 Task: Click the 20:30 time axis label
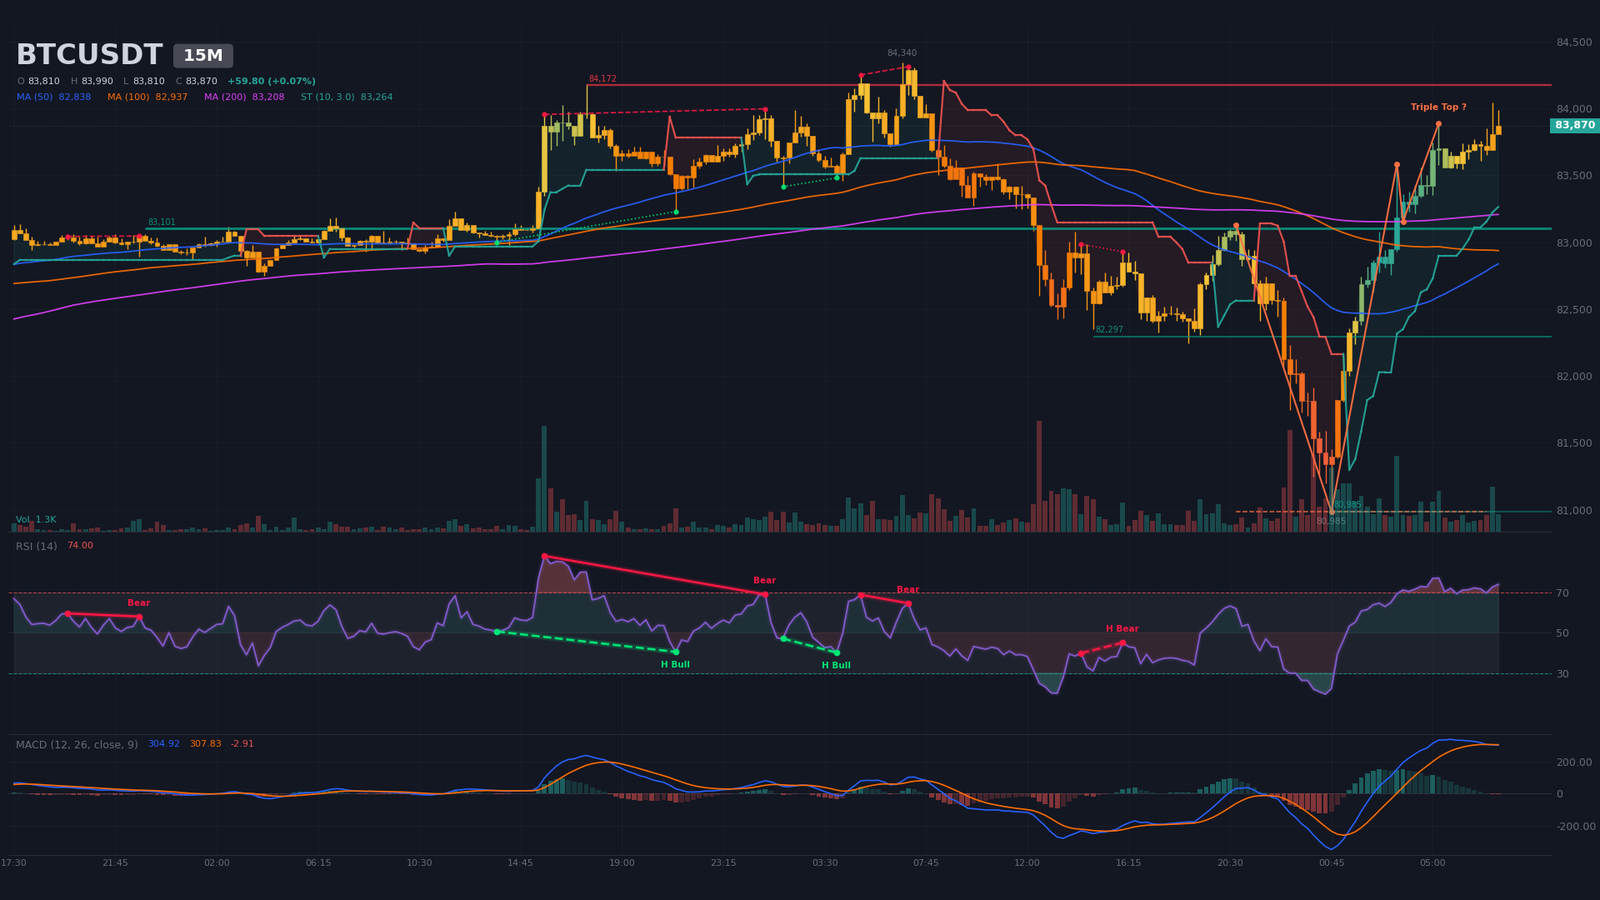[x=1230, y=863]
